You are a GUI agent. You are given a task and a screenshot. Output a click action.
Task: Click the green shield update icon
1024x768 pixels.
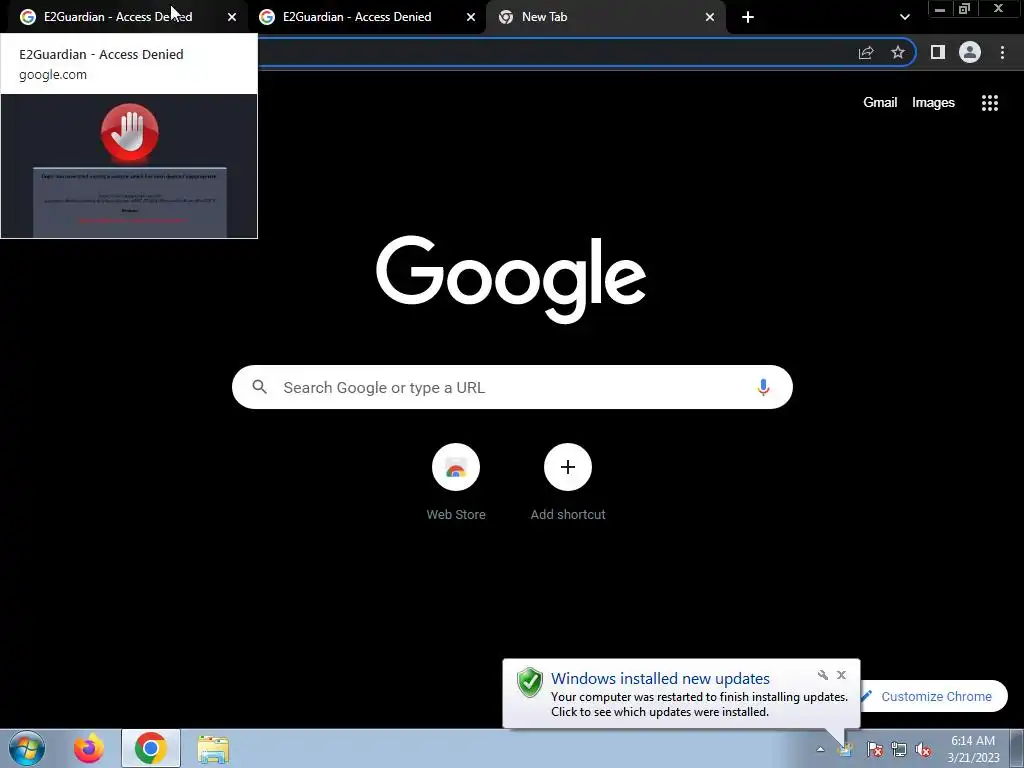(x=530, y=682)
